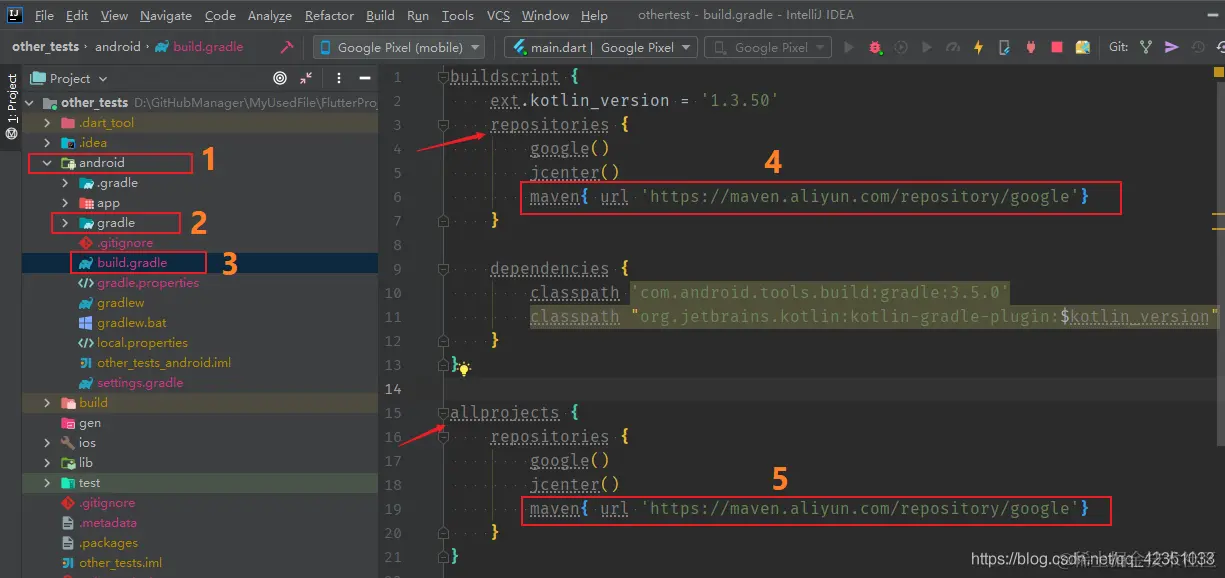Click the Locate/Select Opened File target icon
Screen dimensions: 1225x578
point(280,78)
